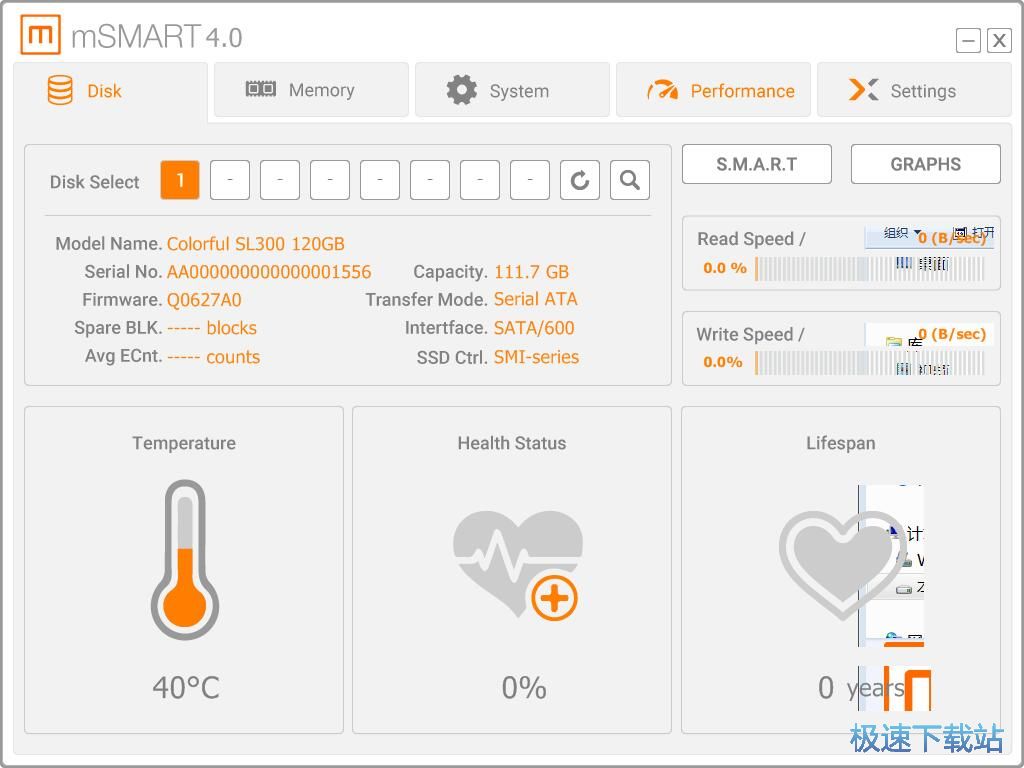Viewport: 1024px width, 768px height.
Task: Click the GRAPHS button
Action: [925, 165]
